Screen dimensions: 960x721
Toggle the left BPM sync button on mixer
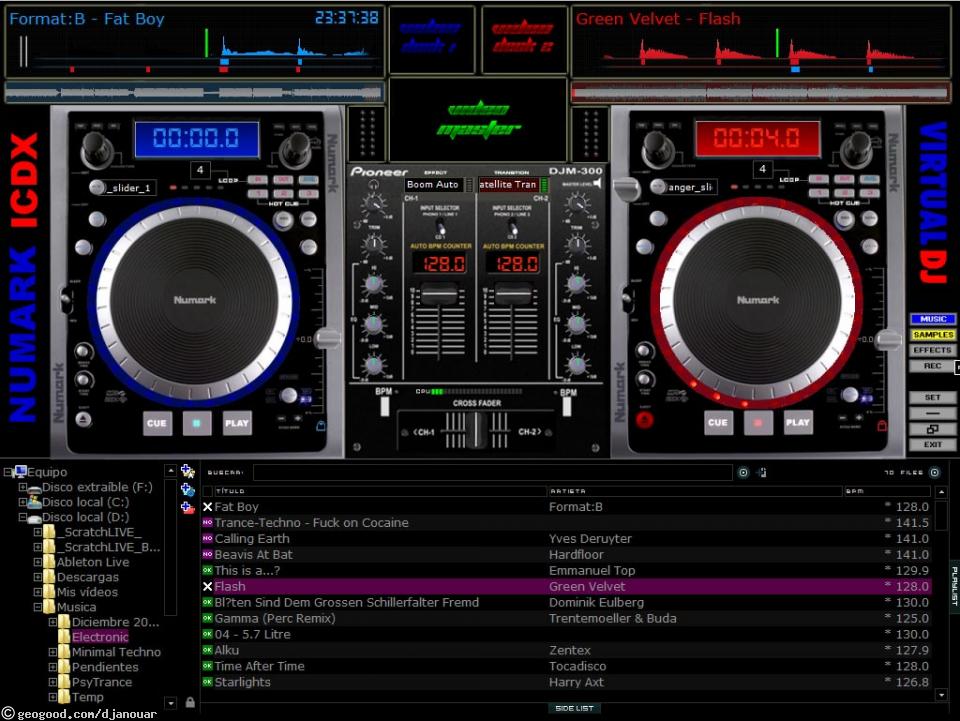(383, 407)
